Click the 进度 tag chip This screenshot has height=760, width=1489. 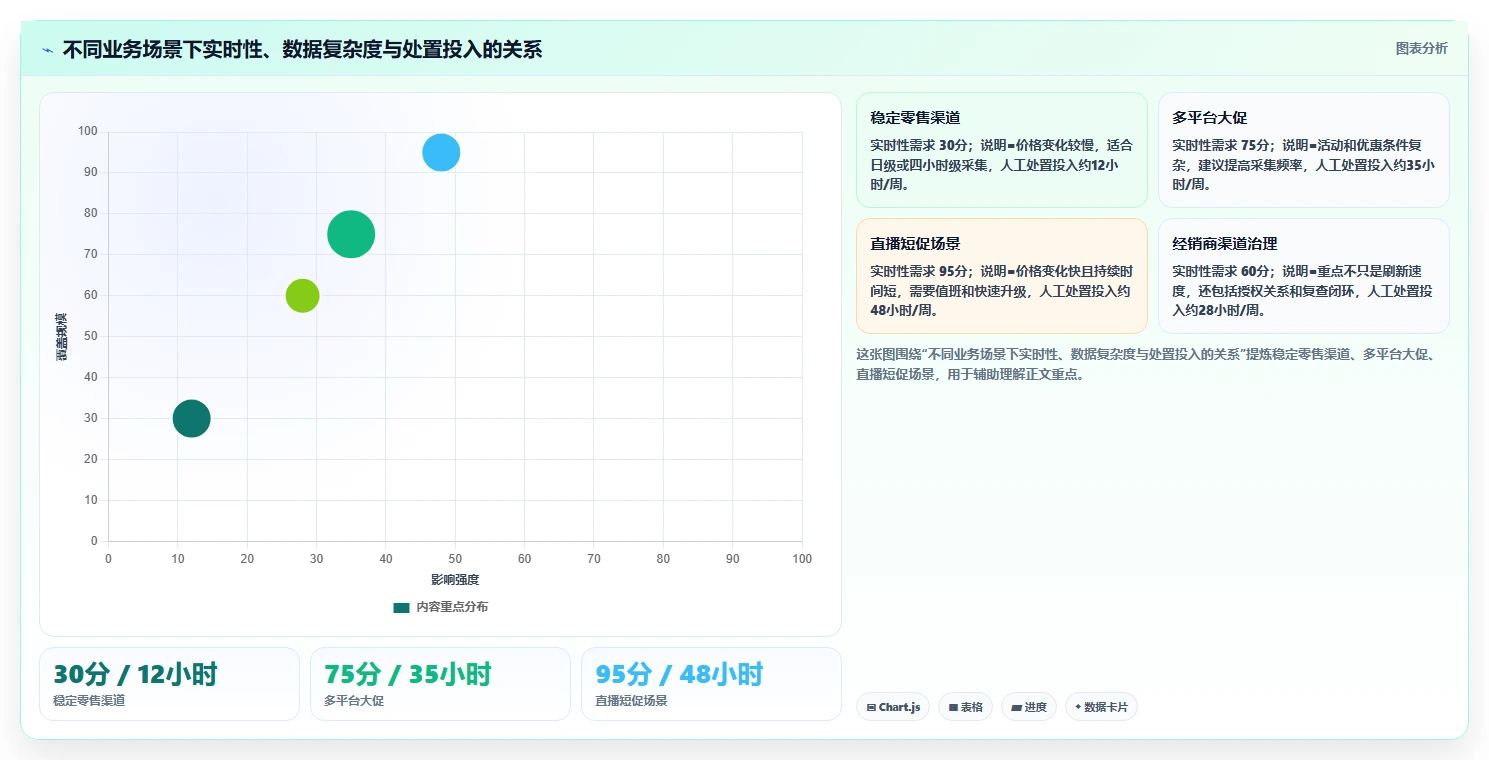pyautogui.click(x=1028, y=707)
